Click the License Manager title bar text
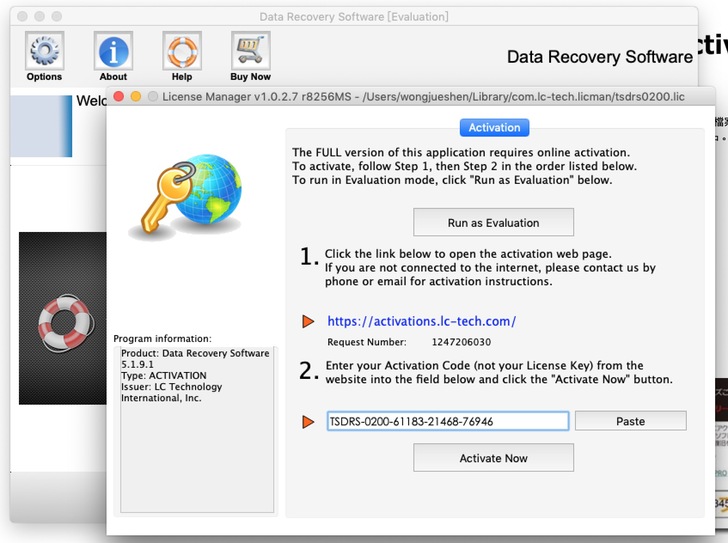728x543 pixels. coord(423,97)
